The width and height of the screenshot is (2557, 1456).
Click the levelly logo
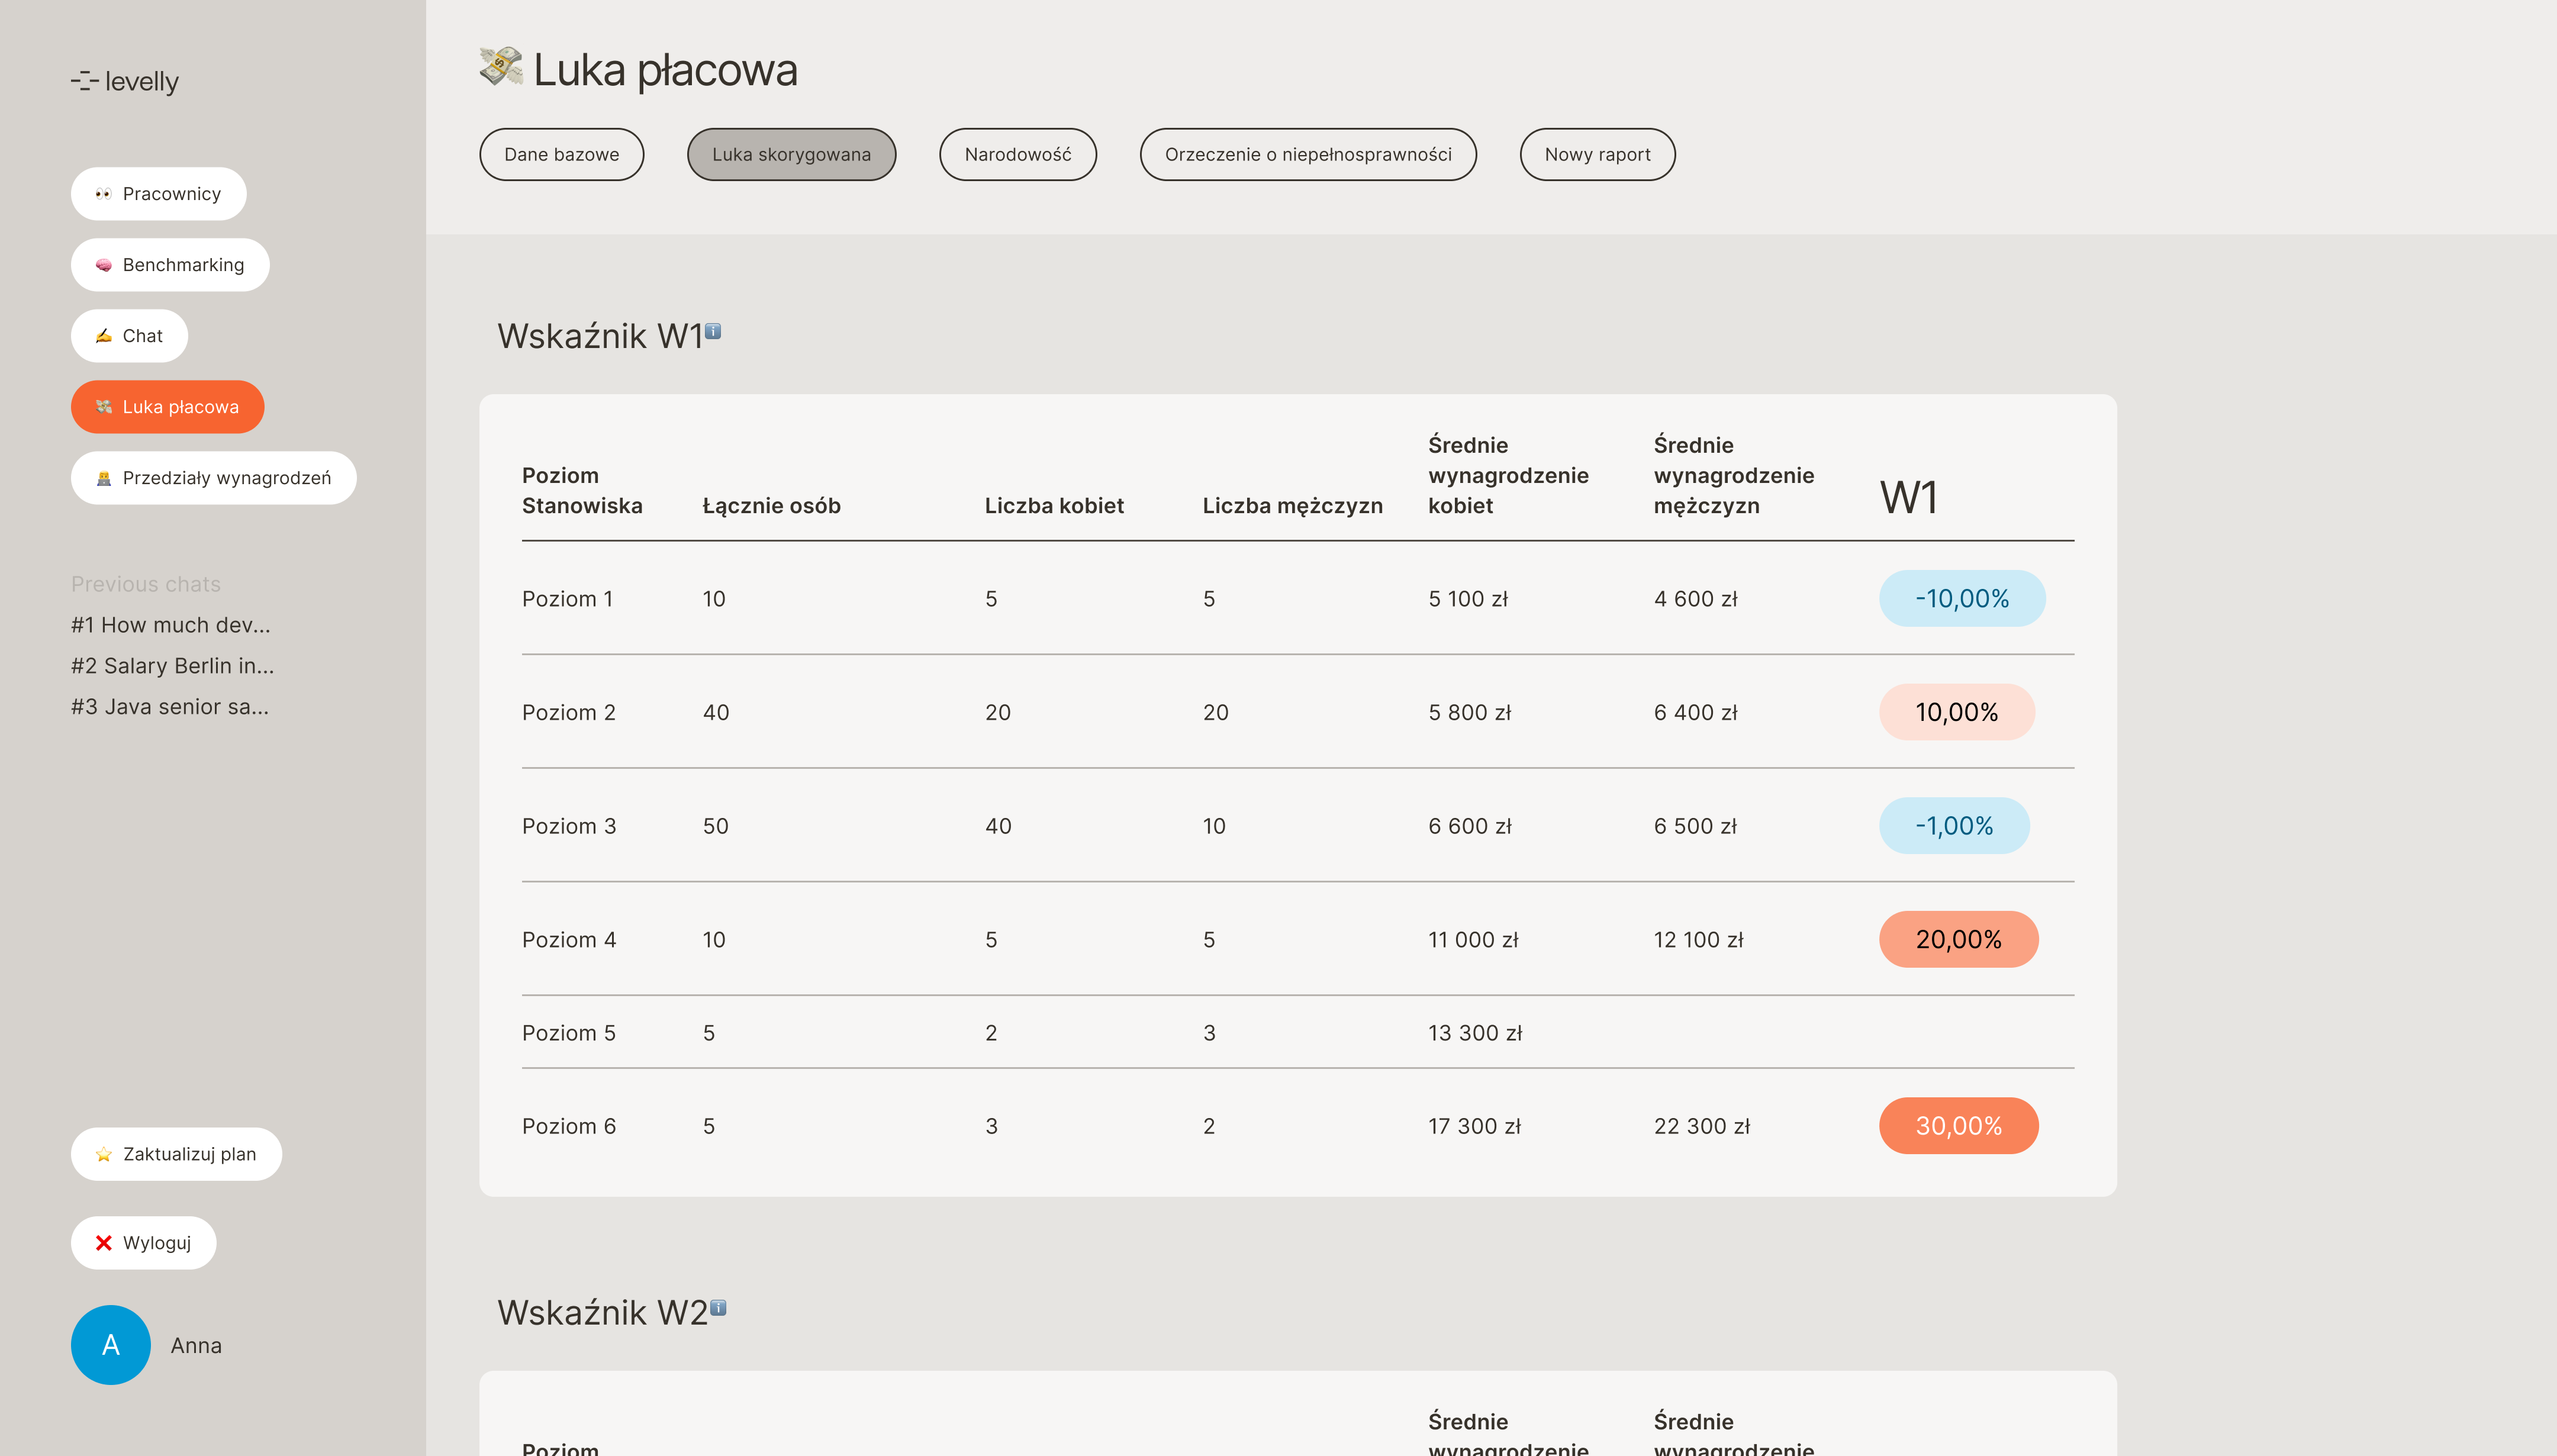(125, 81)
